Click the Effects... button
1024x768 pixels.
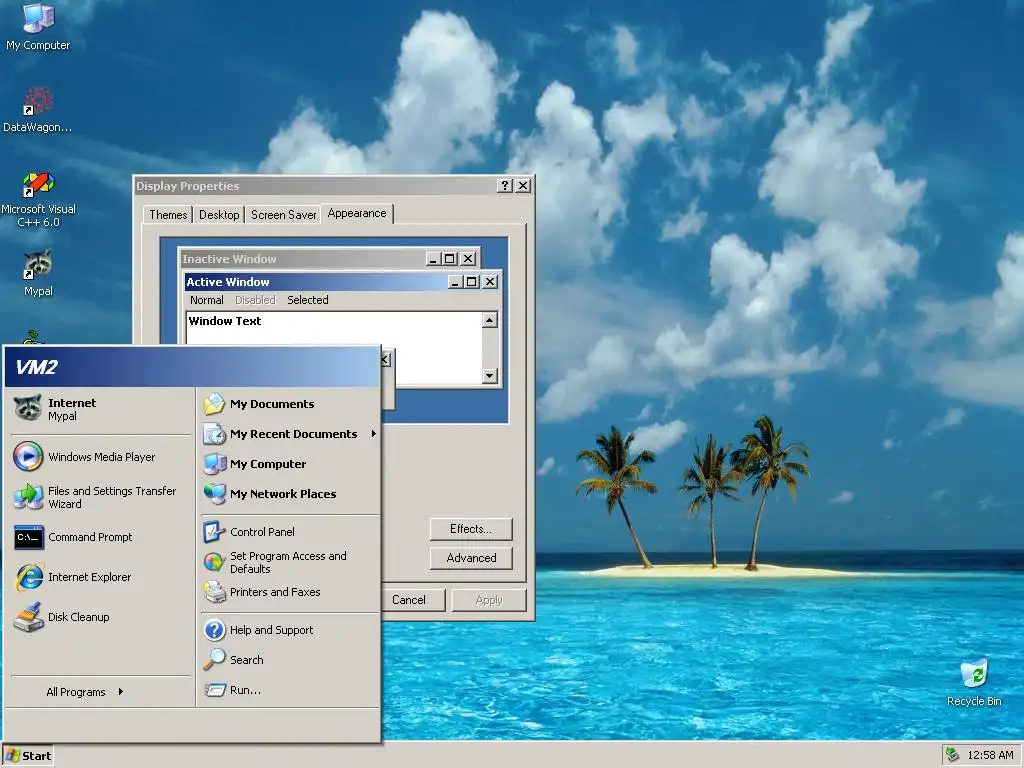[471, 529]
